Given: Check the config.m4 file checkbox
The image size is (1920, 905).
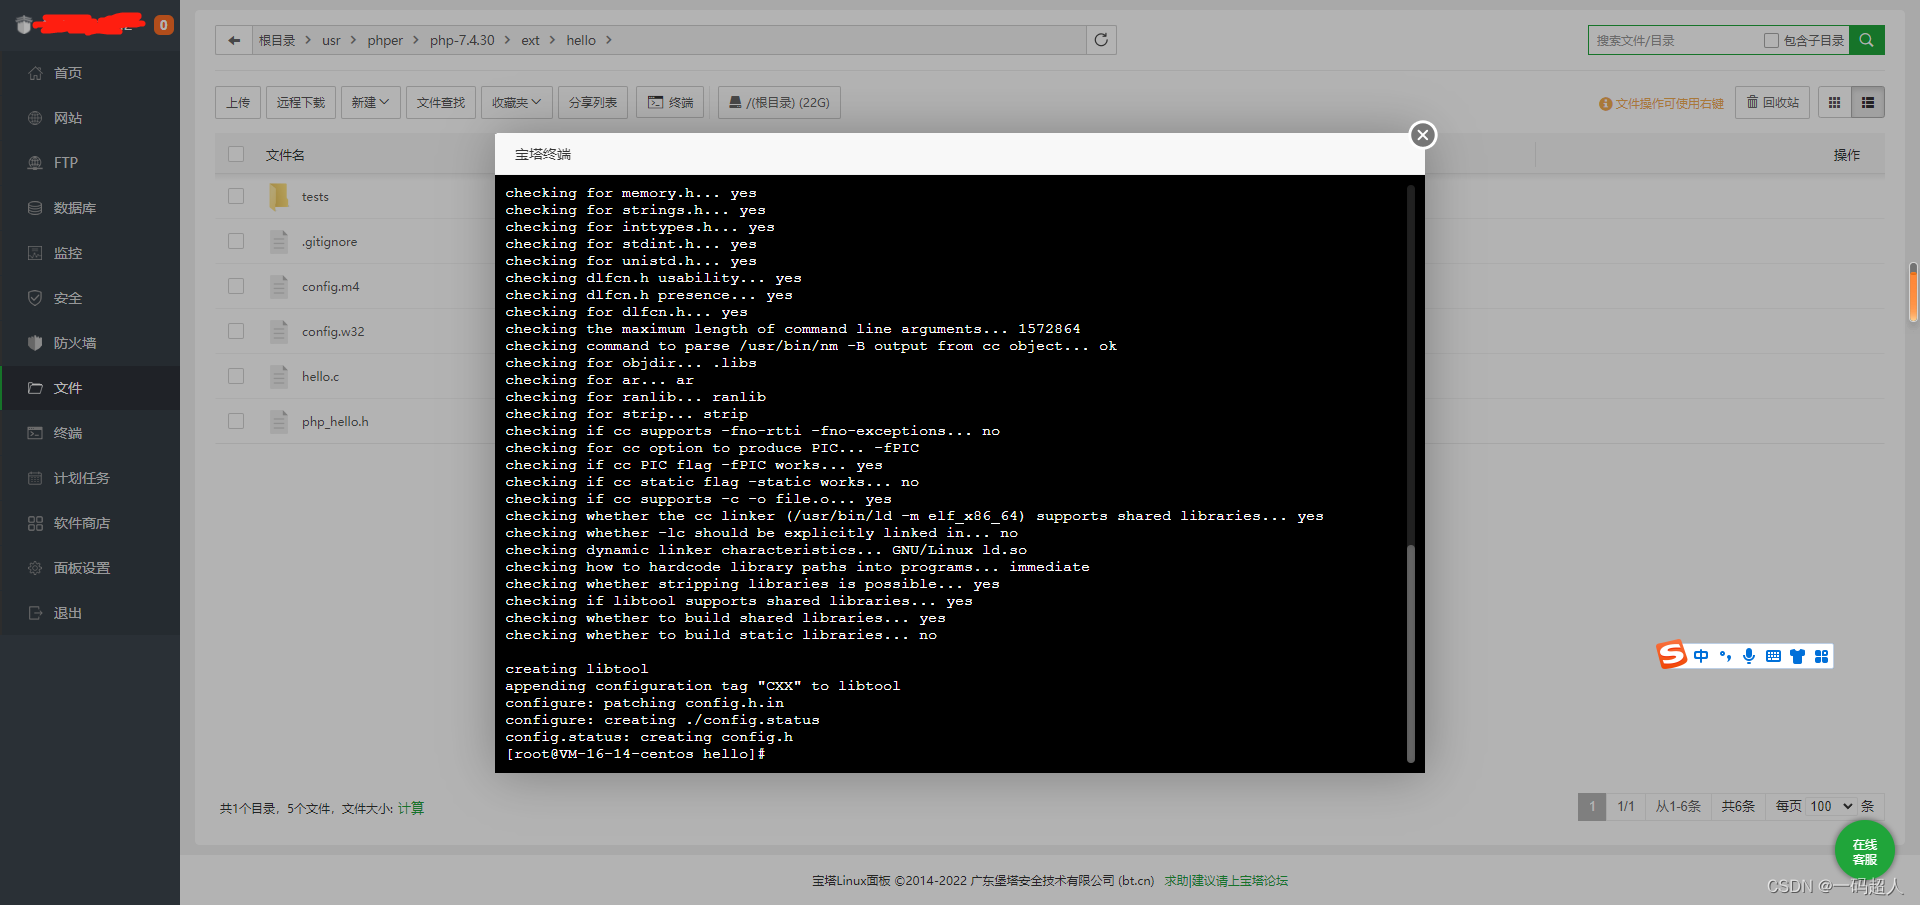Looking at the screenshot, I should tap(236, 286).
